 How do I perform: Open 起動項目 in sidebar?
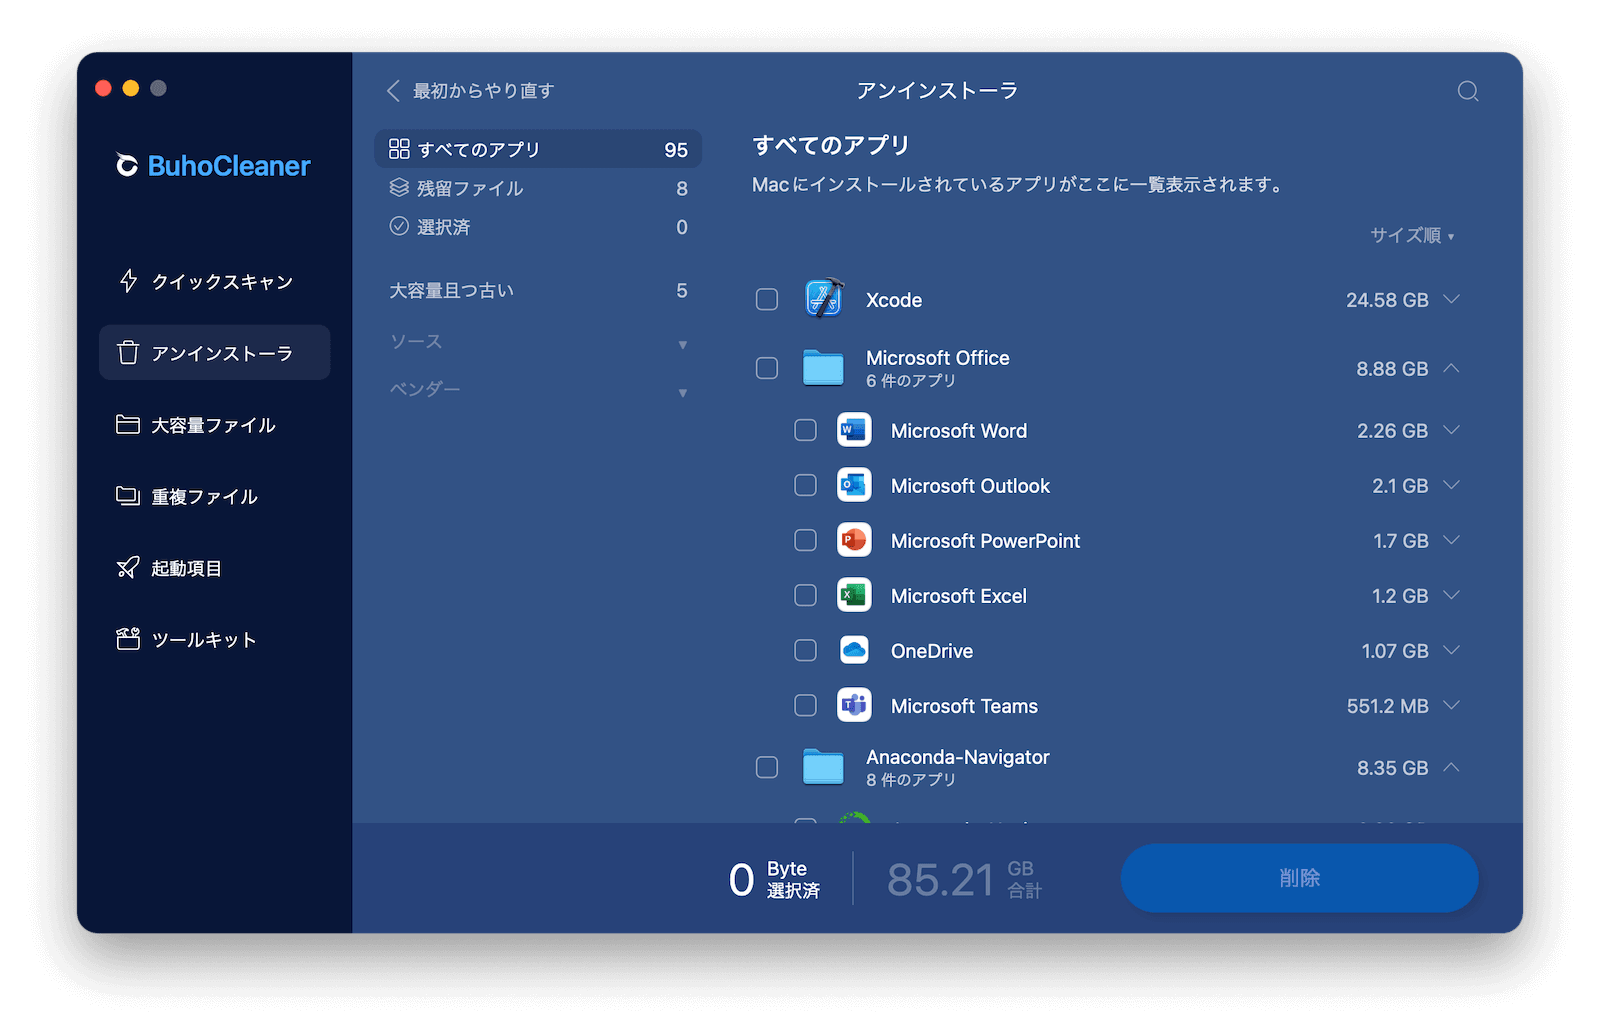coord(214,568)
